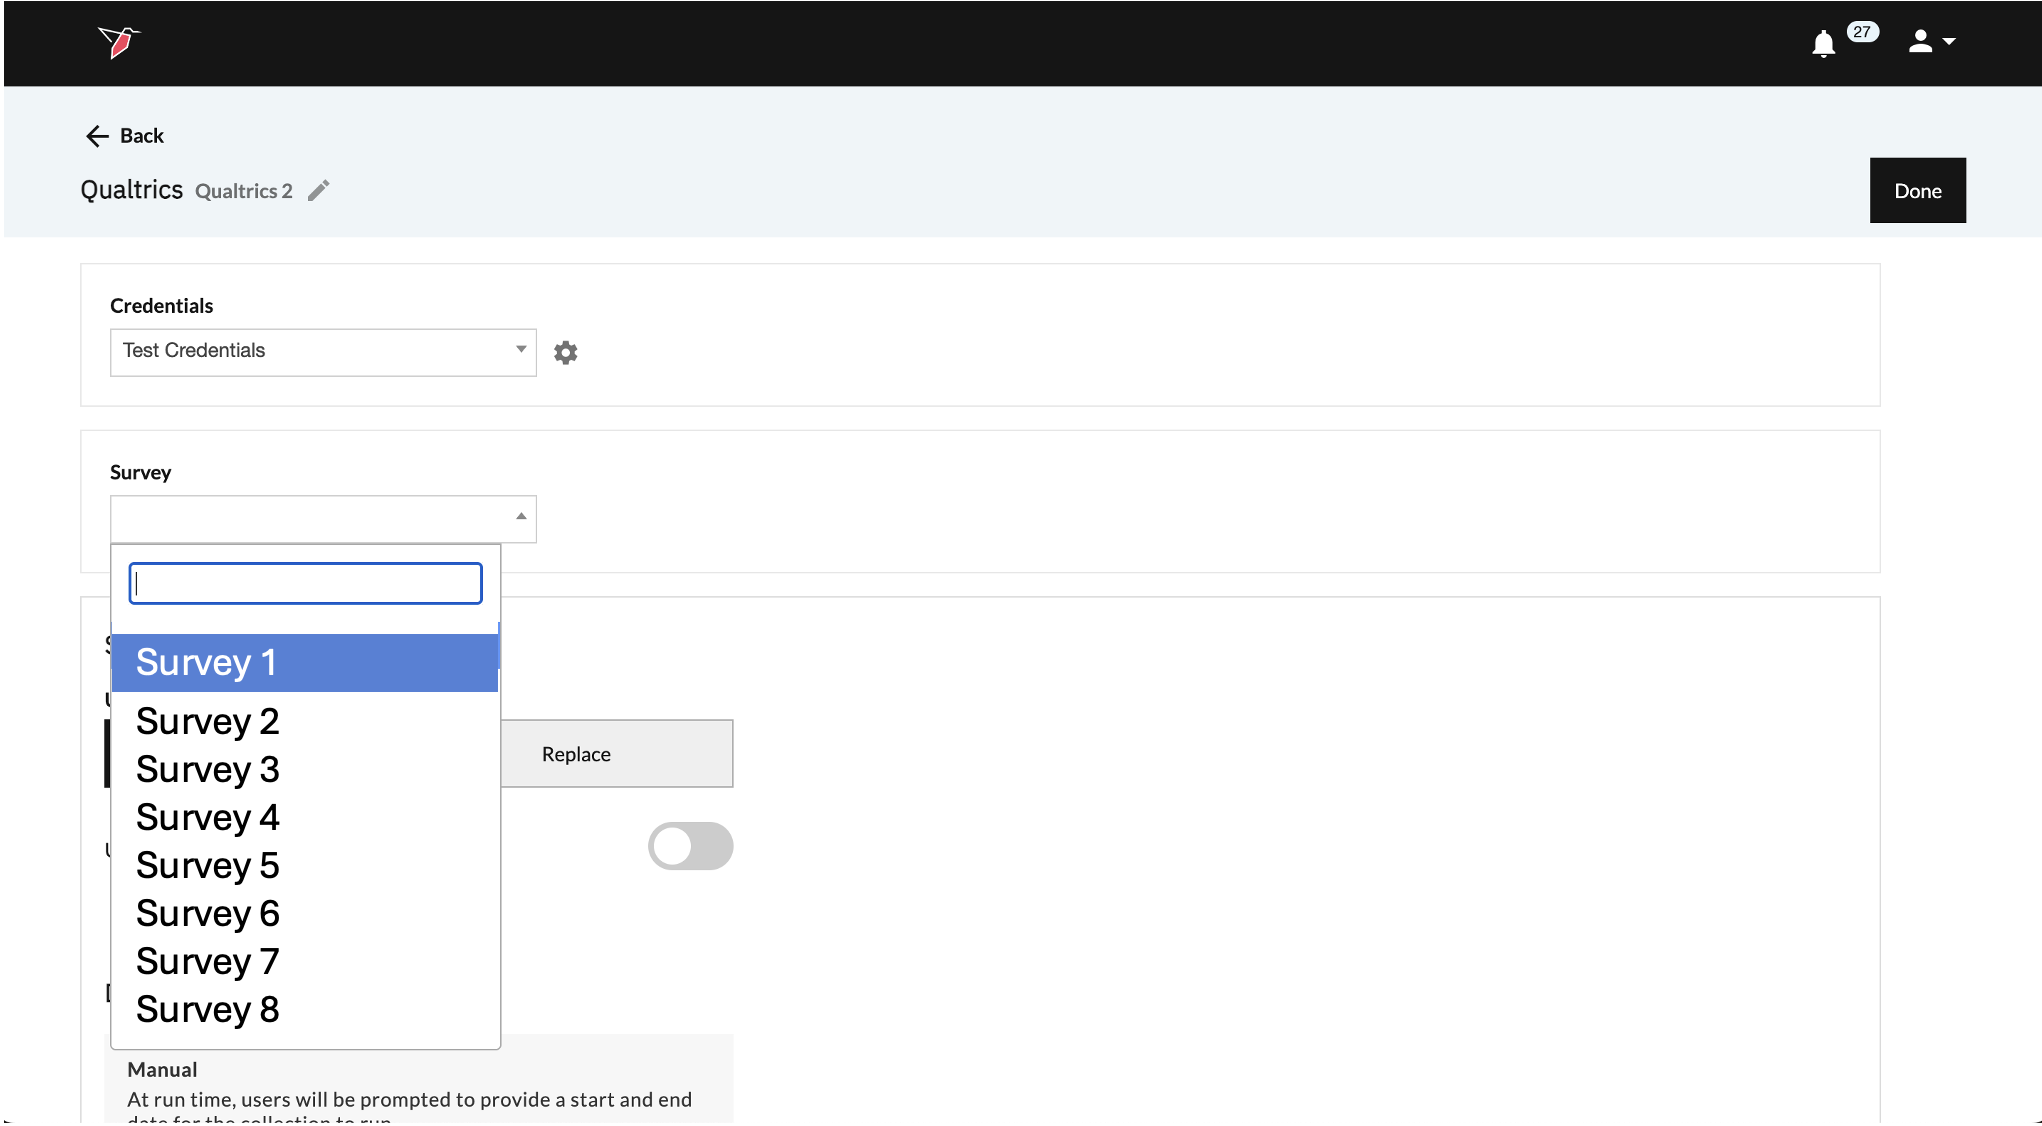Choose Survey 2 option

point(207,722)
